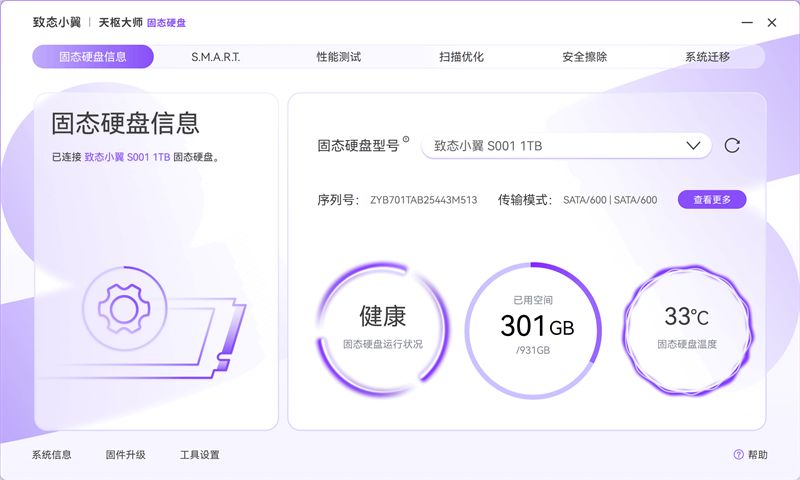Viewport: 800px width, 480px height.
Task: Click the SATA/600 | SATA/600 transfer mode value
Action: (x=610, y=200)
